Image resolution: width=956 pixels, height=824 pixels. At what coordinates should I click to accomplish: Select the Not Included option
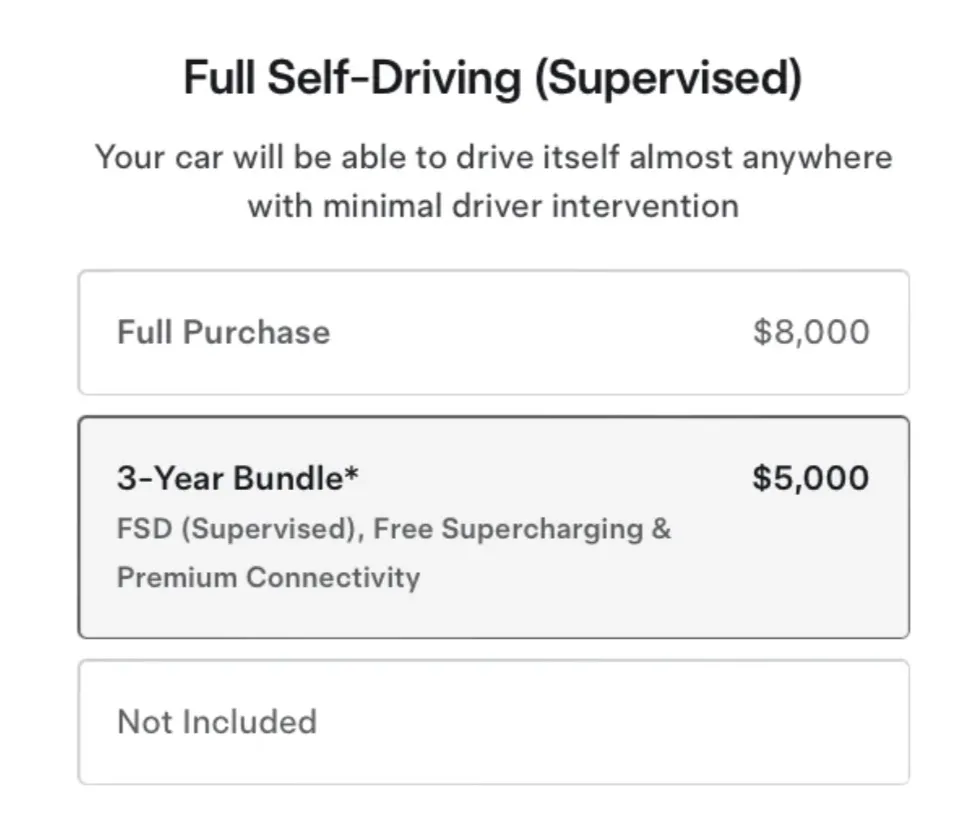pos(493,721)
